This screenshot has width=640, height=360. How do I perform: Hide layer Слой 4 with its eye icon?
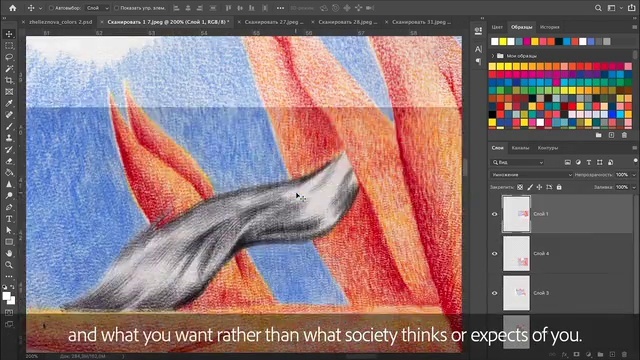[x=495, y=253]
